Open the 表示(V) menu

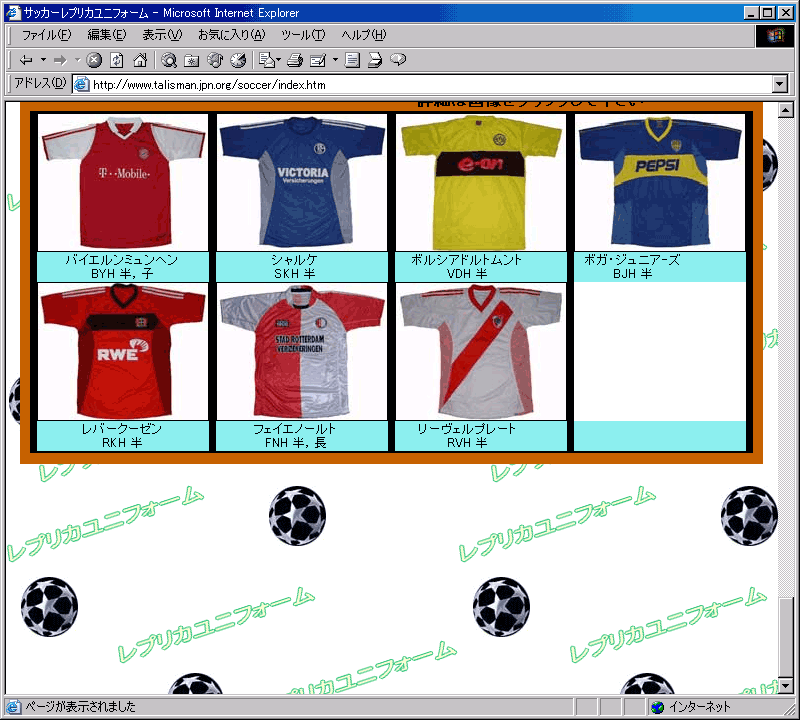[162, 35]
